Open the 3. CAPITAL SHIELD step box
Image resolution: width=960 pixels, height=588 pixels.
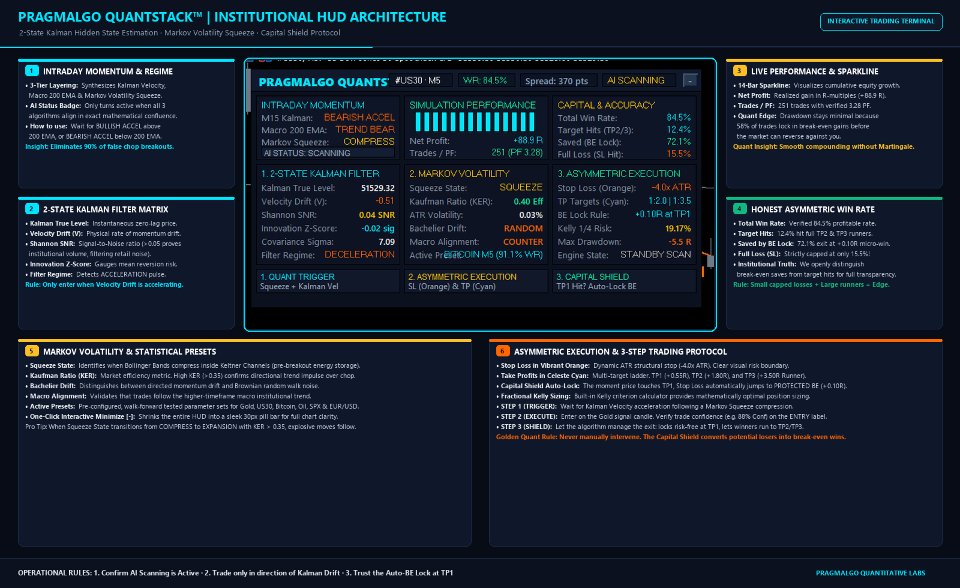pyautogui.click(x=624, y=281)
